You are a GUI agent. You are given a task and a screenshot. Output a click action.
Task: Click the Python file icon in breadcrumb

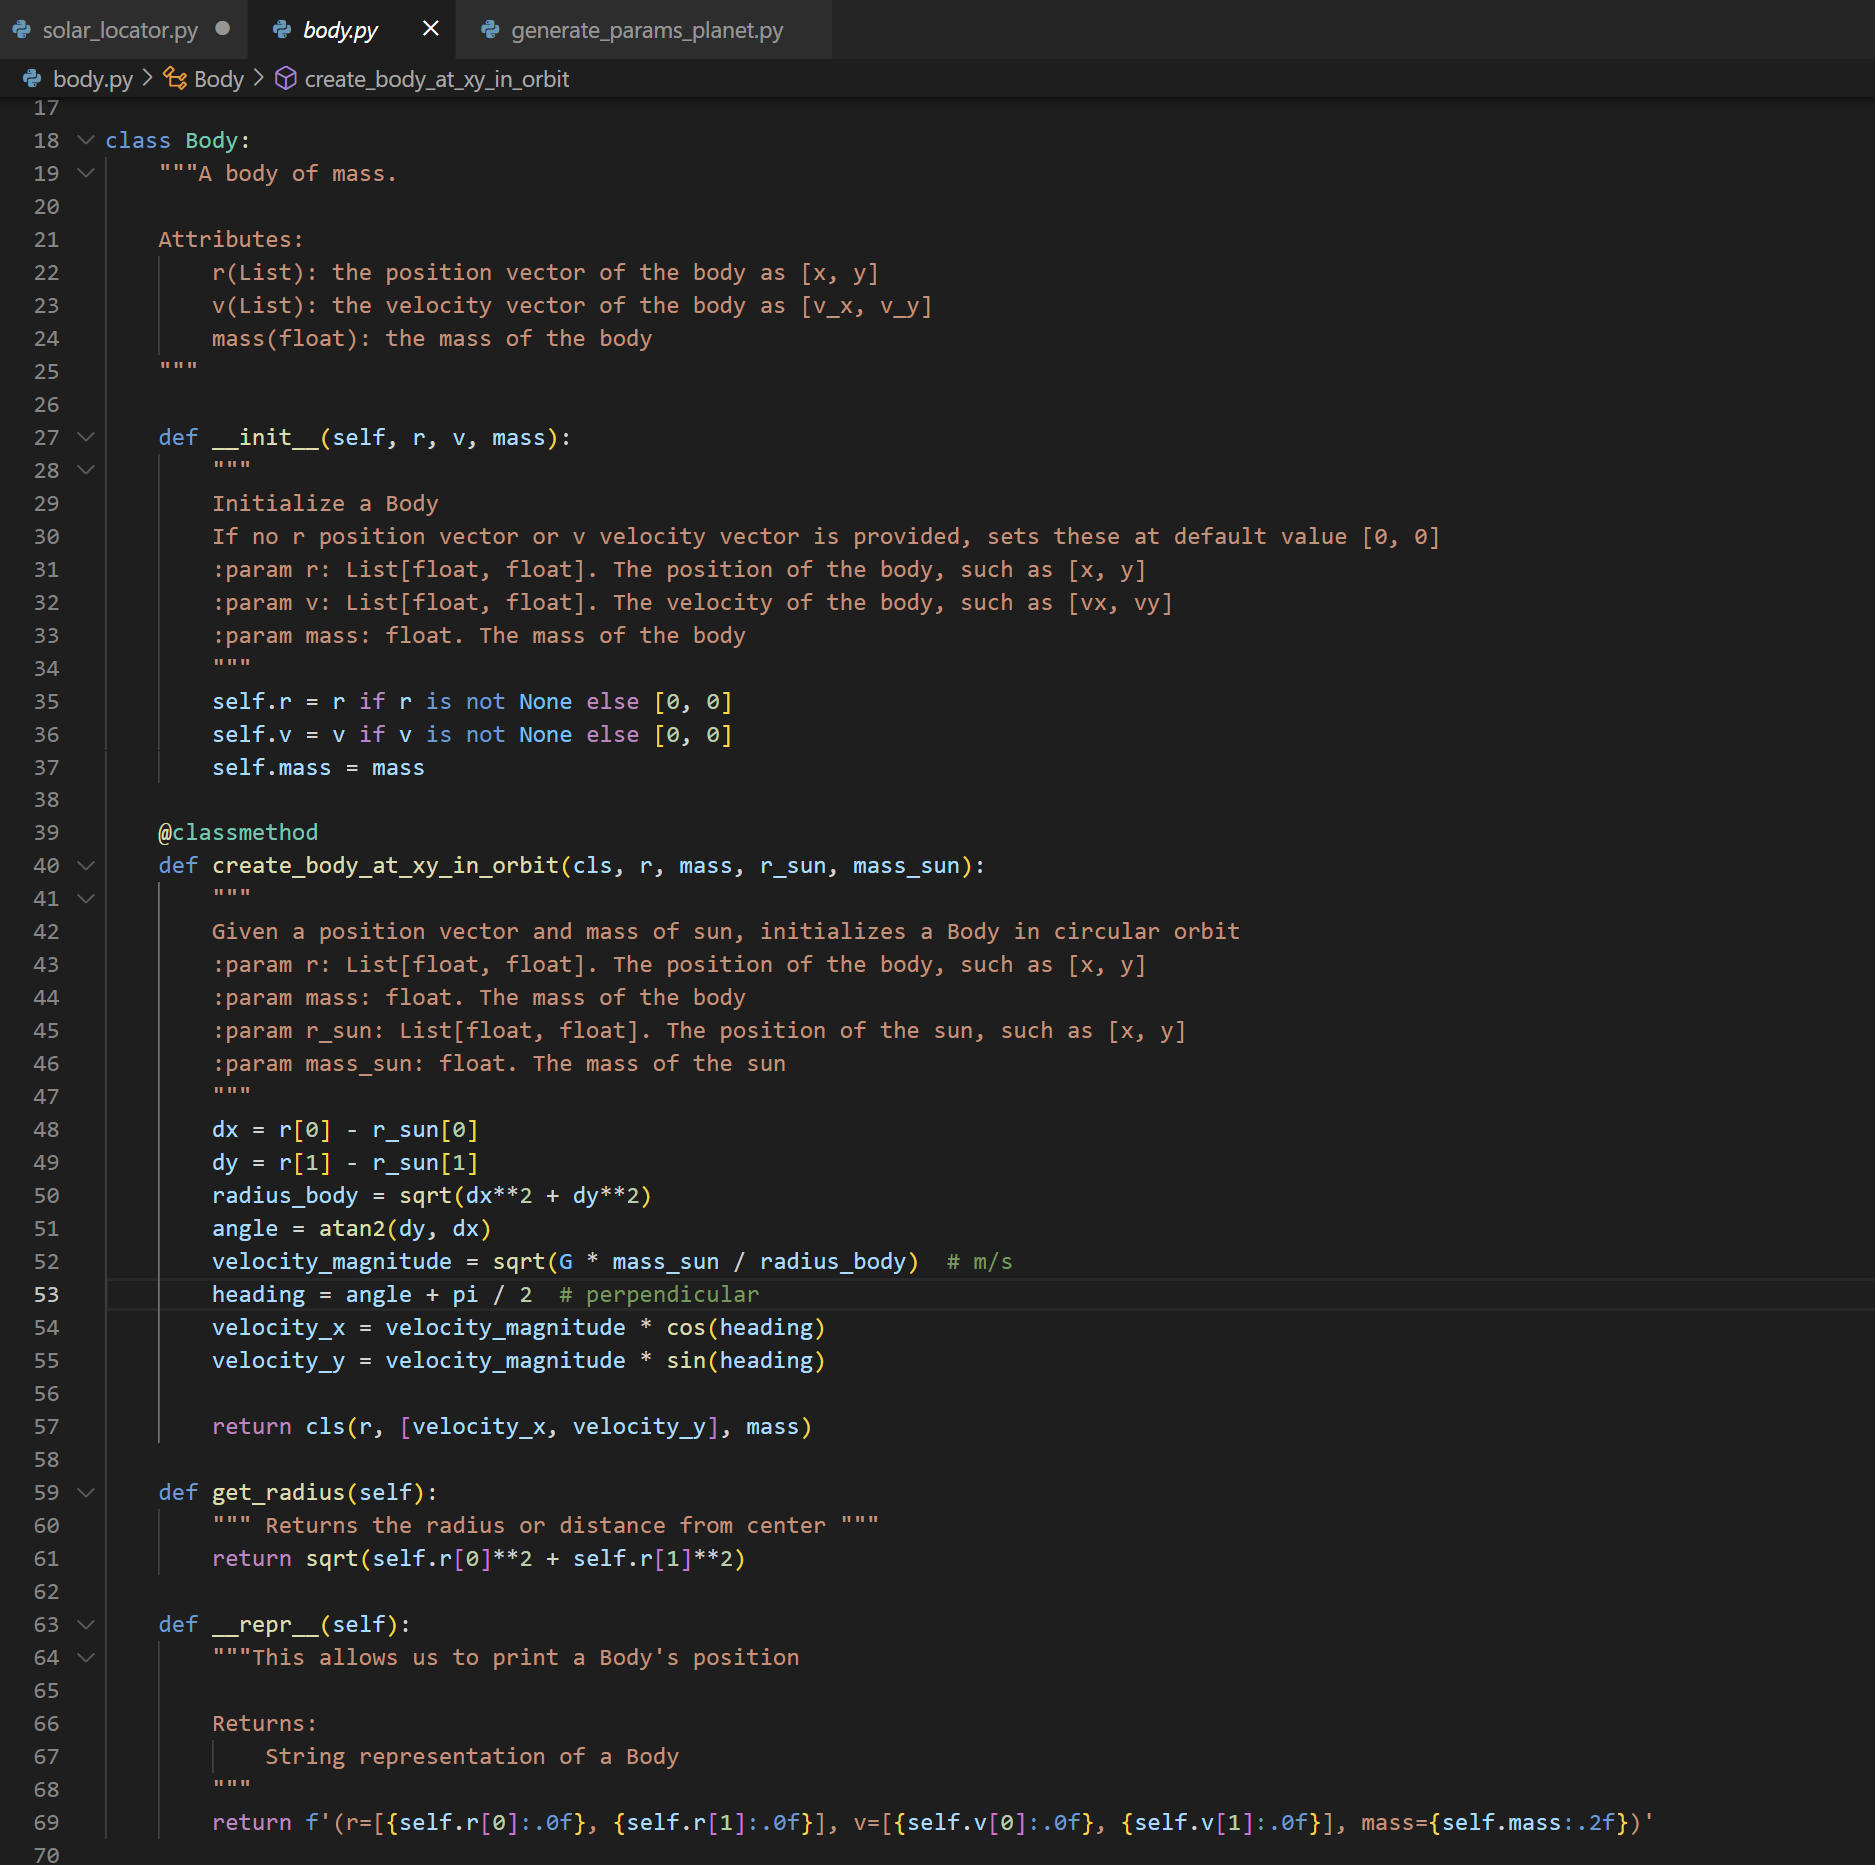pos(32,78)
